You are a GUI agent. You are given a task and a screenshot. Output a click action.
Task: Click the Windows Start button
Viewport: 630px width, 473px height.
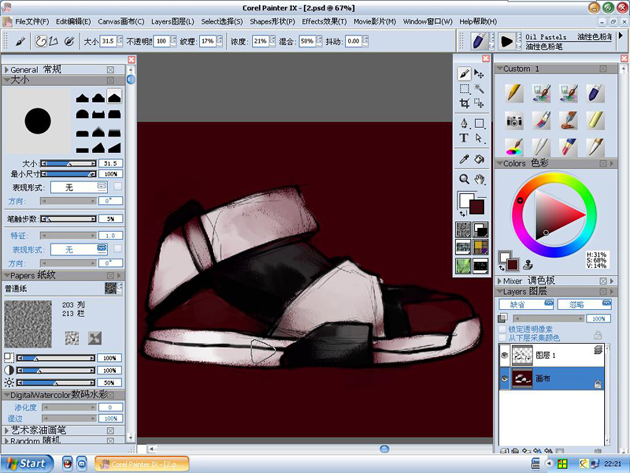pos(27,464)
